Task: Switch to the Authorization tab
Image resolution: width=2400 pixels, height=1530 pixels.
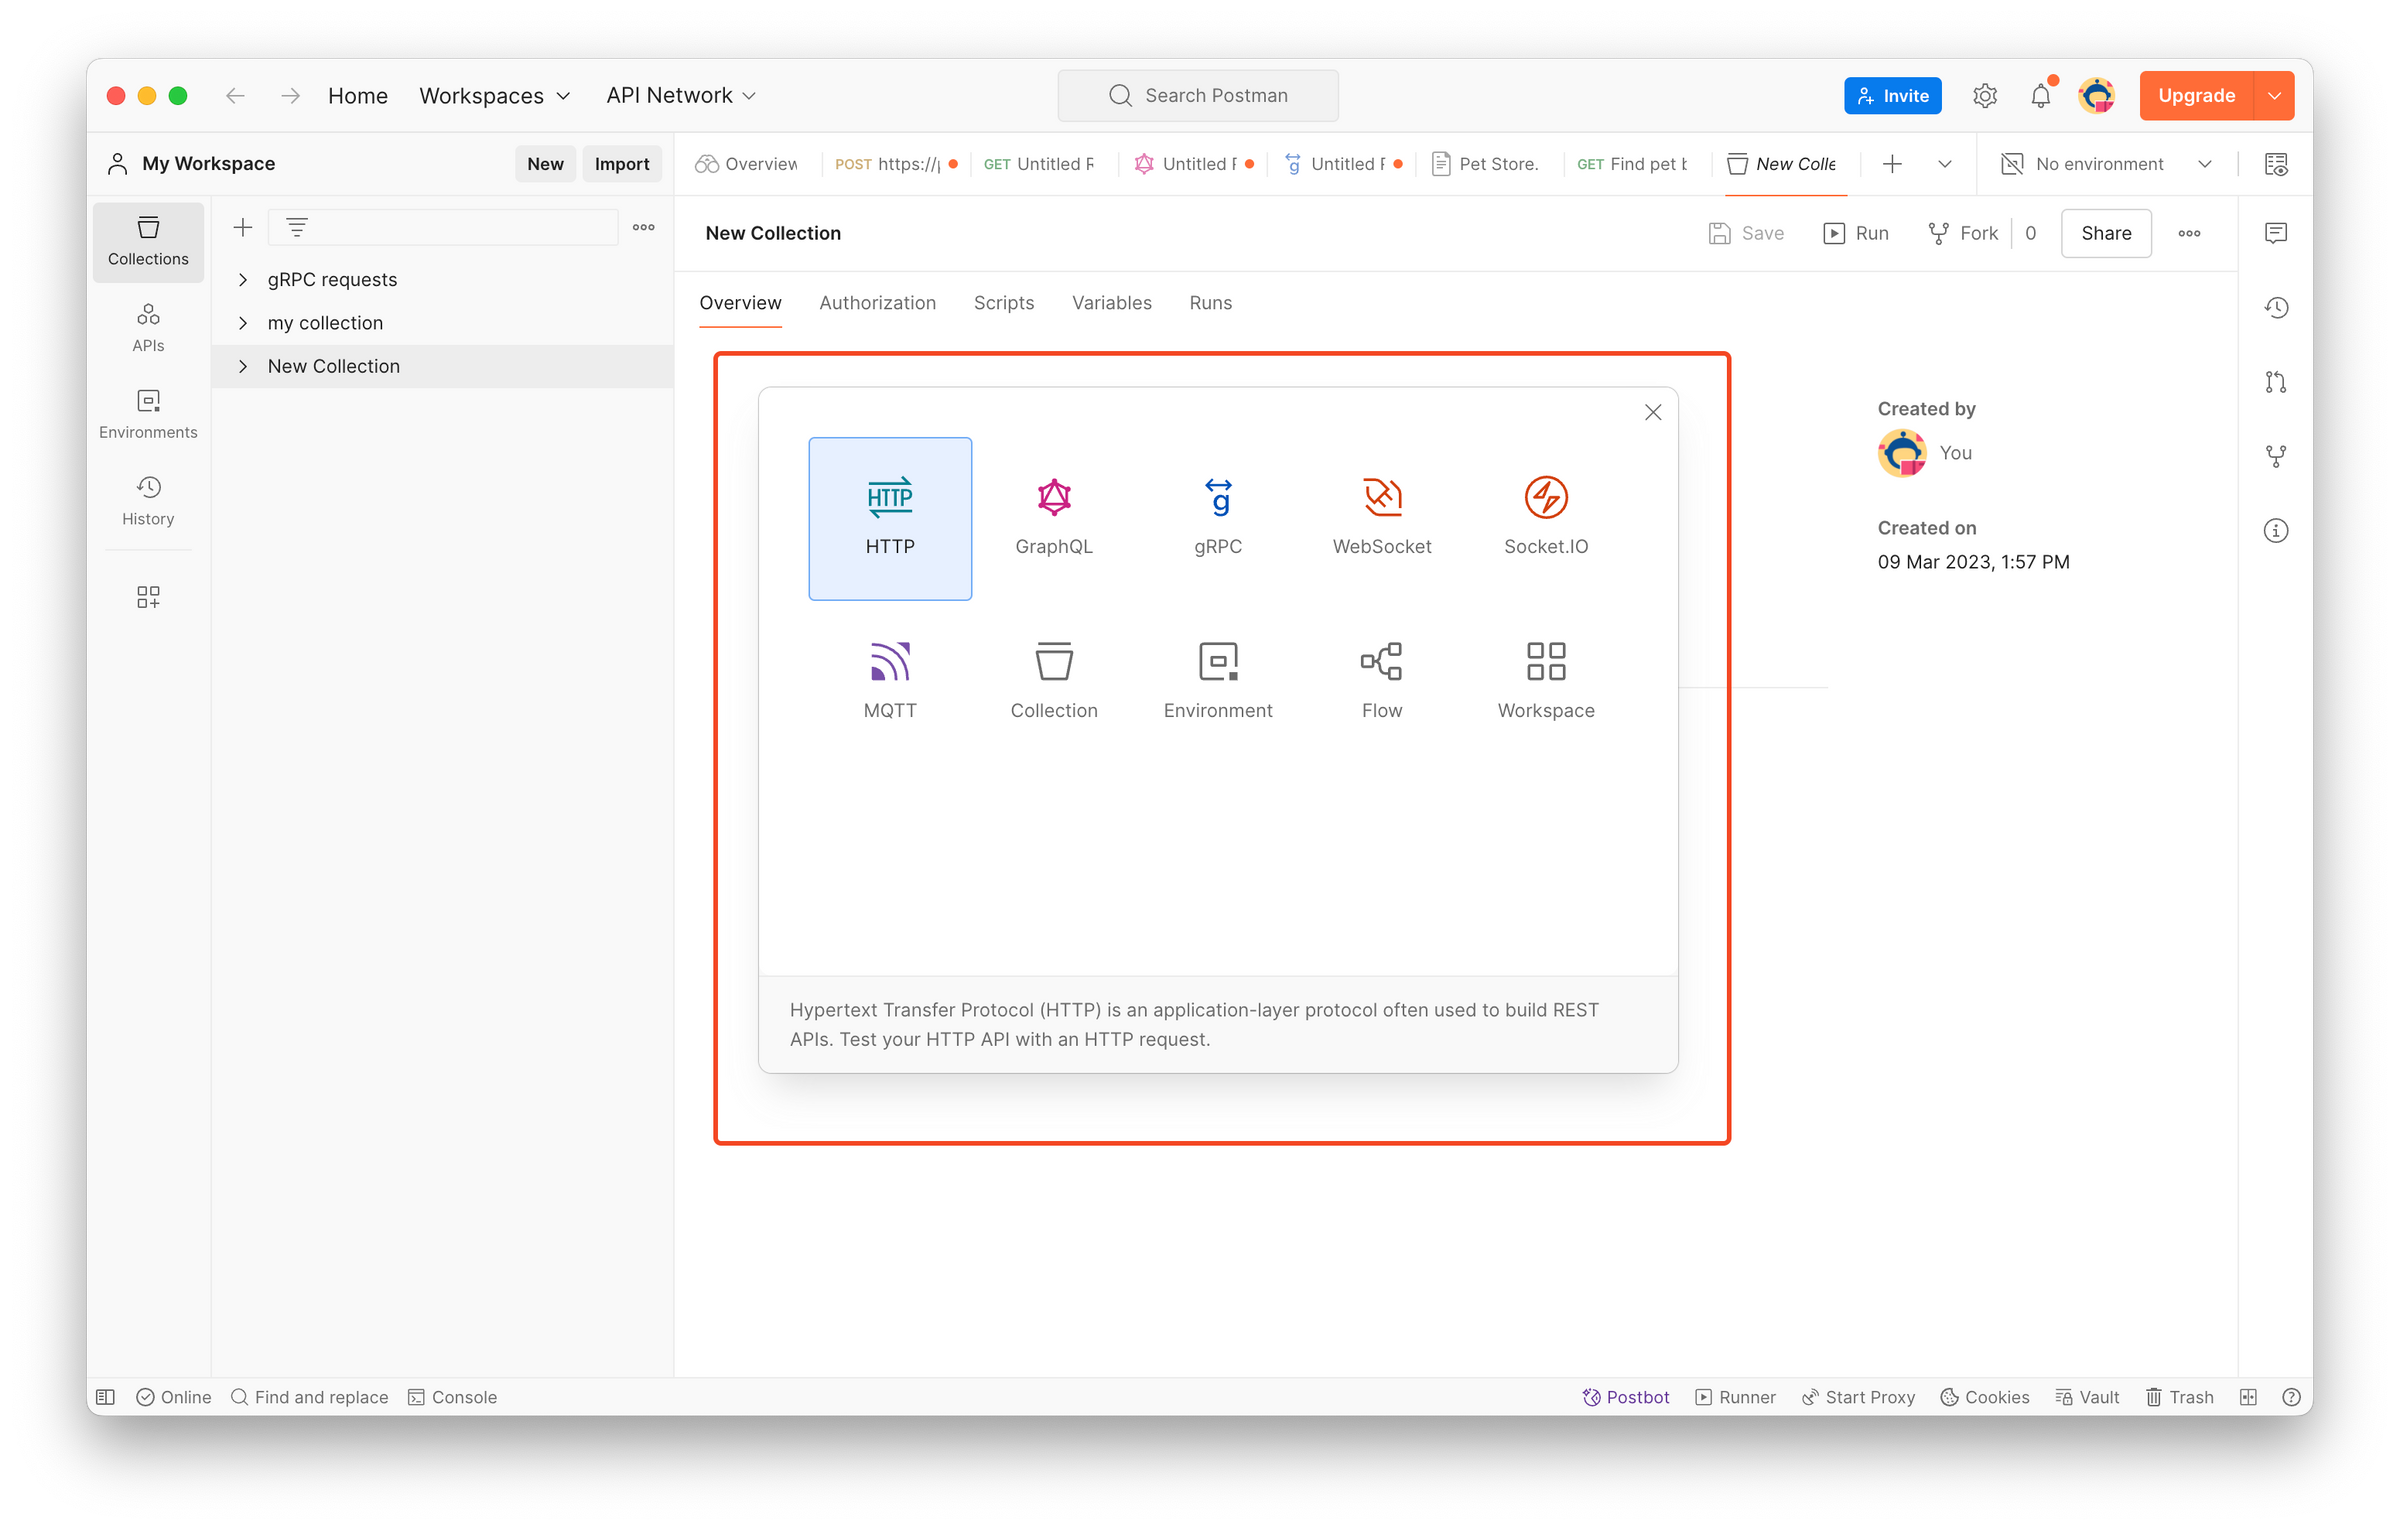Action: pos(877,303)
